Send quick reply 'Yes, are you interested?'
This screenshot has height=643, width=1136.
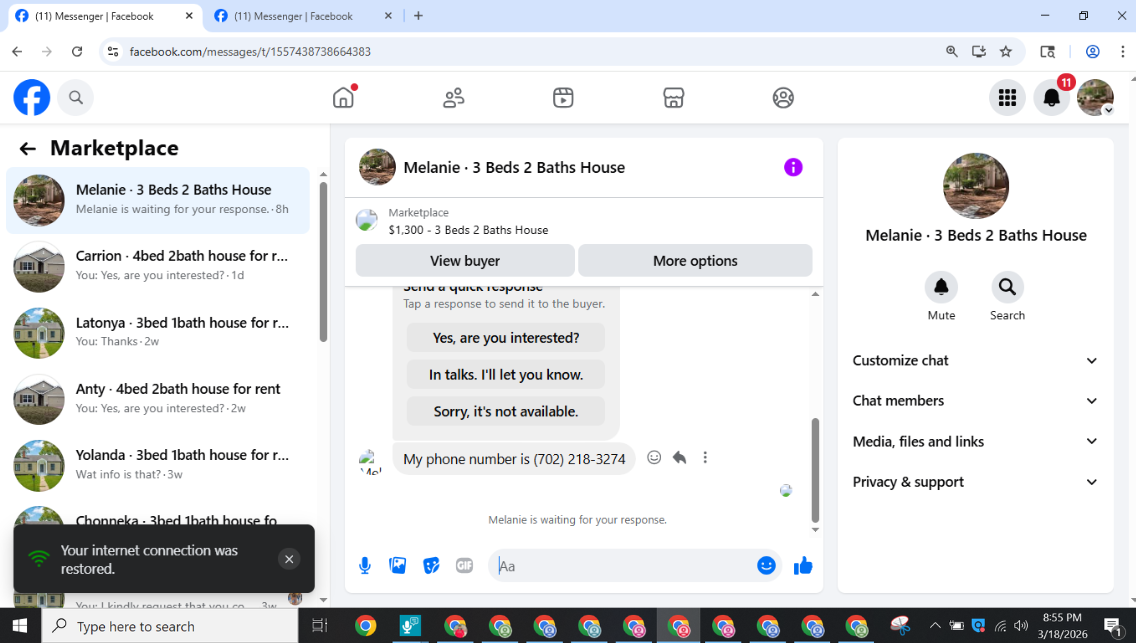tap(506, 338)
